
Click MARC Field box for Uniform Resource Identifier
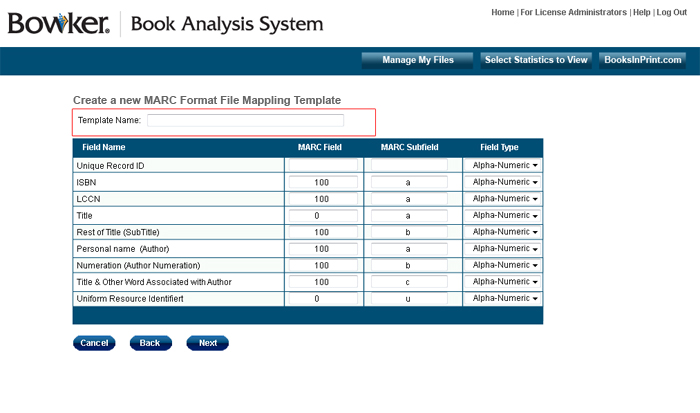[323, 298]
